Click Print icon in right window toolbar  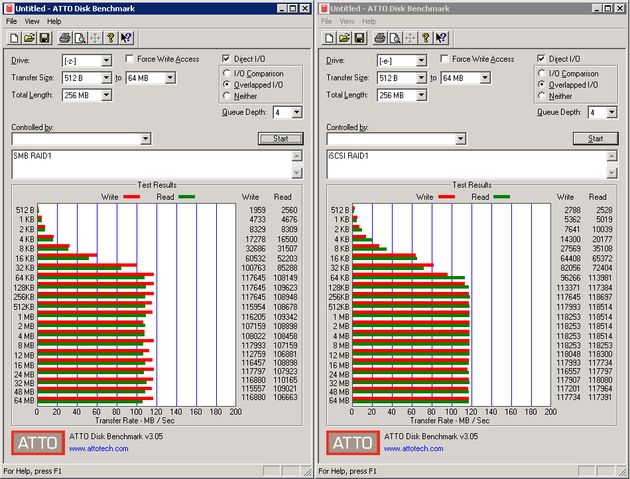pos(380,38)
